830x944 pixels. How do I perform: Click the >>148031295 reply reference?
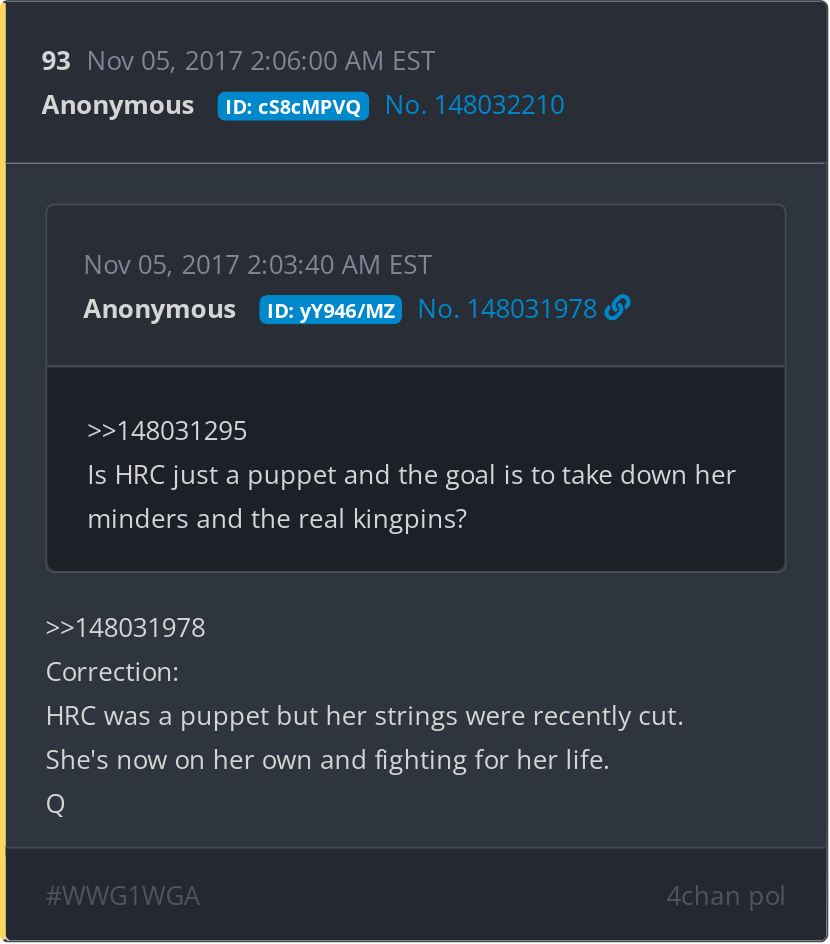pos(167,431)
